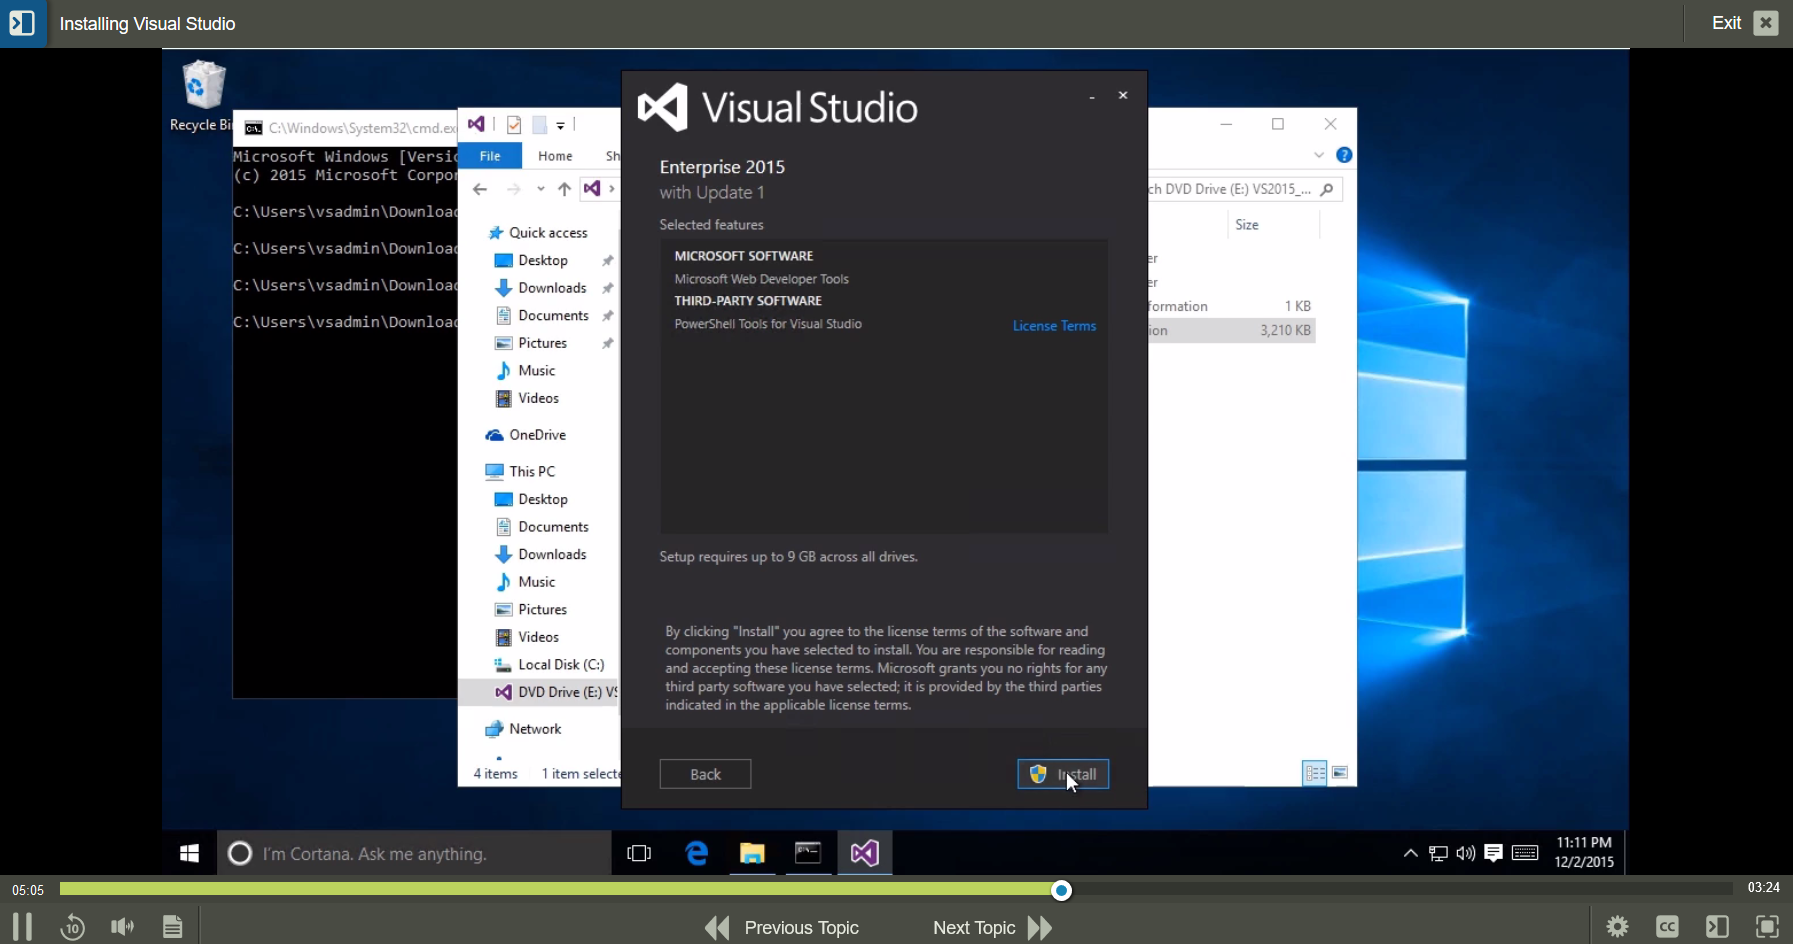Open the video player settings gear
This screenshot has height=944, width=1793.
1618,927
